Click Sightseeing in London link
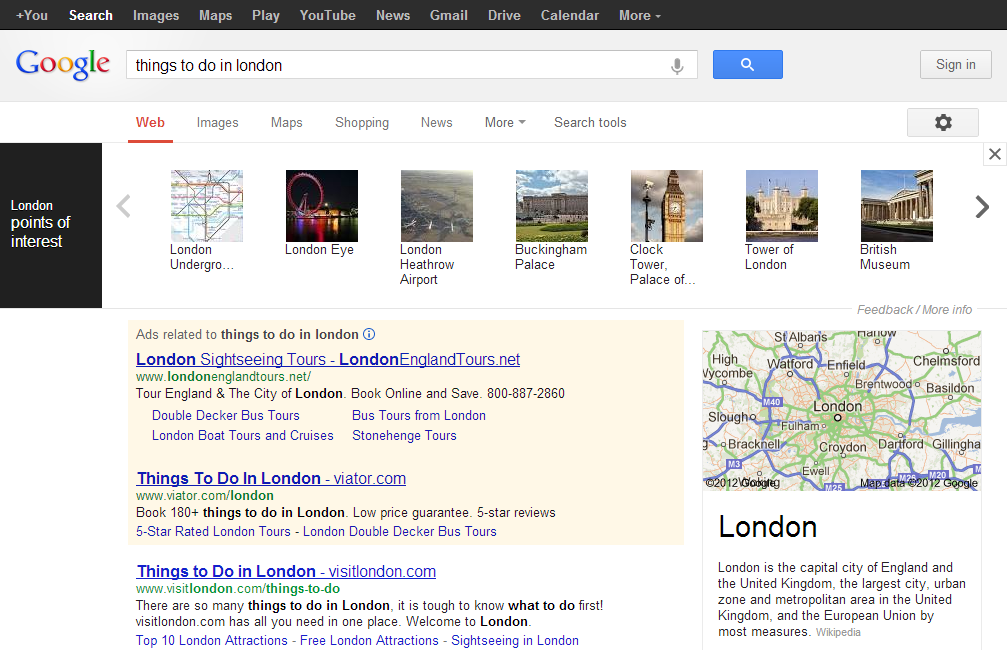This screenshot has width=1007, height=650. click(514, 640)
